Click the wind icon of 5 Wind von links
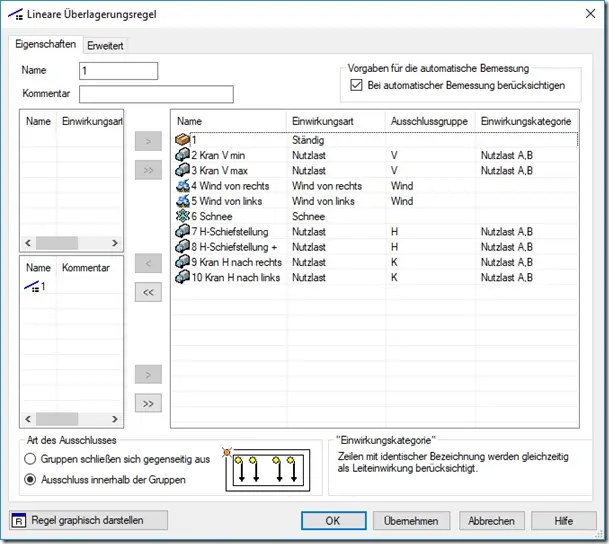Screen dimensions: 609x544 182,201
